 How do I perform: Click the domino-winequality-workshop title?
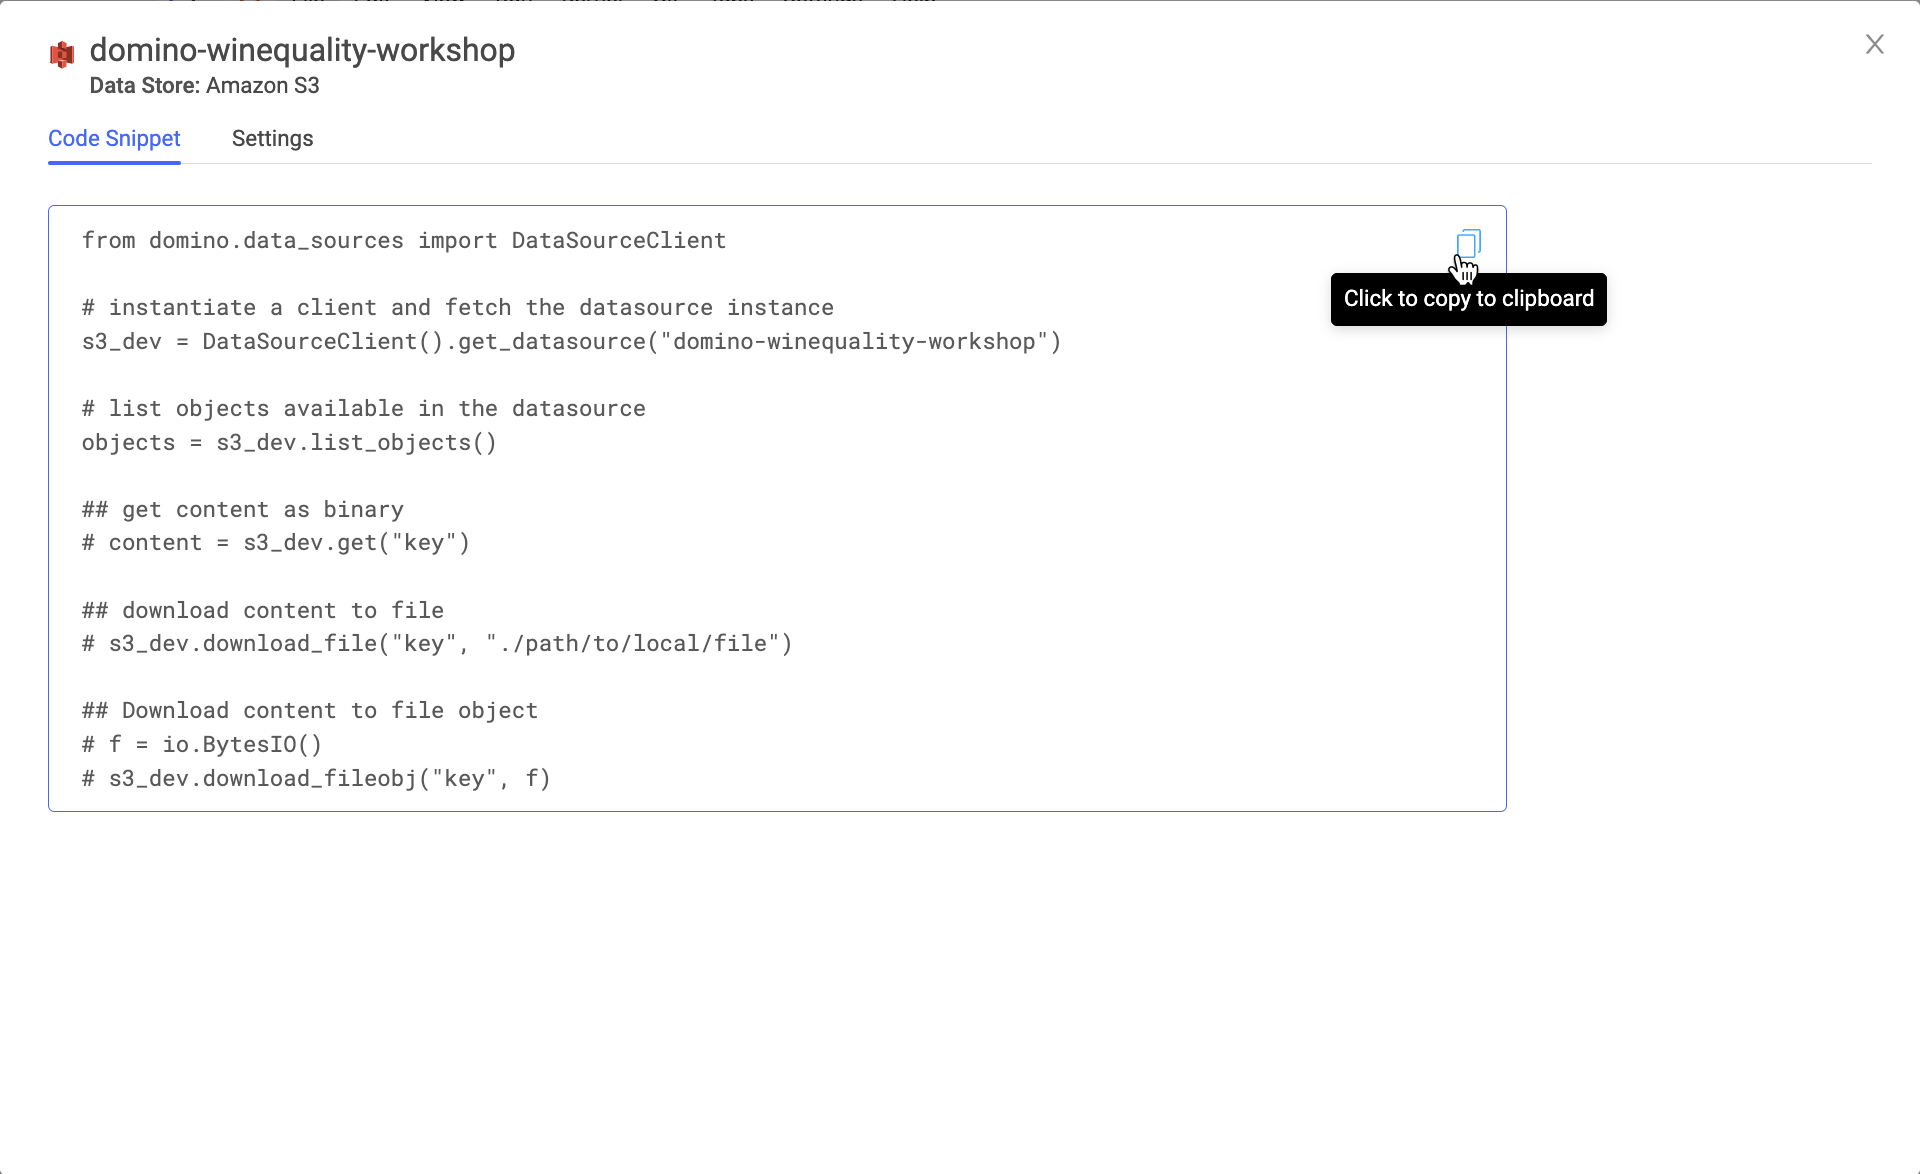(302, 50)
